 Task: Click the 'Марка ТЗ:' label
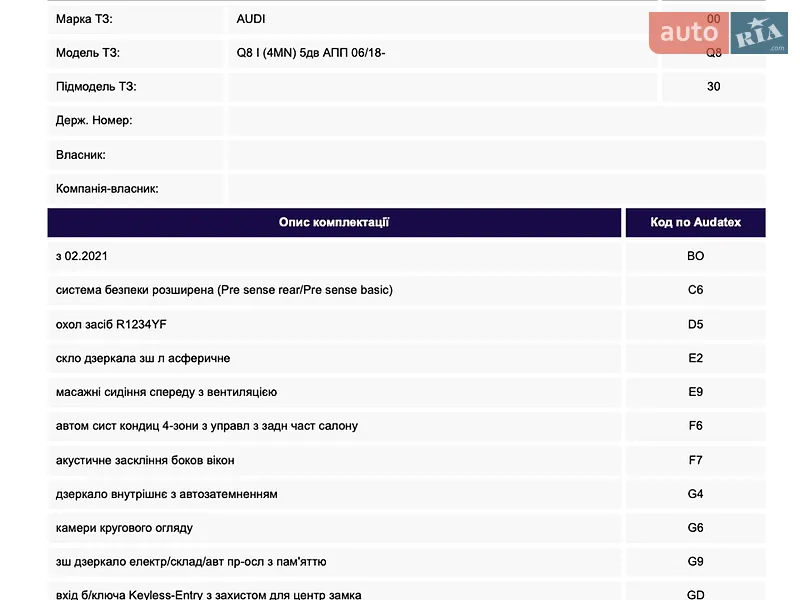tap(84, 19)
